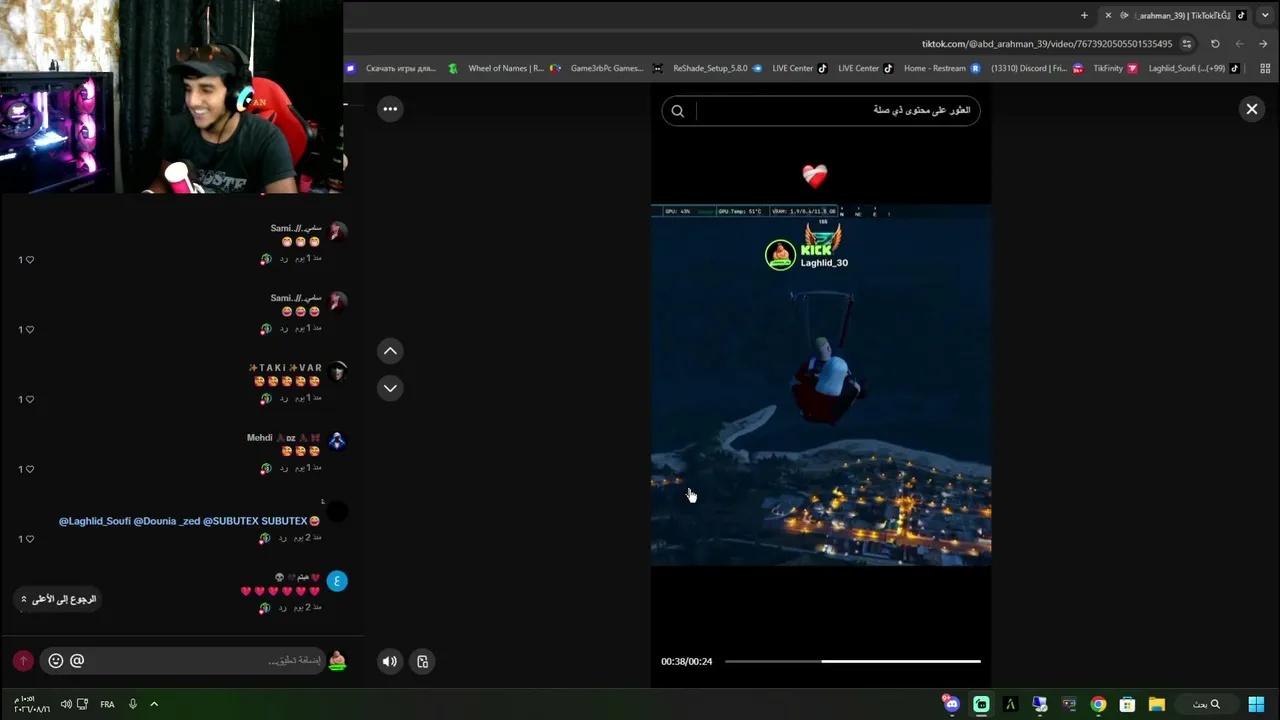Reload the TikTok page
Image resolution: width=1280 pixels, height=720 pixels.
coord(1215,44)
